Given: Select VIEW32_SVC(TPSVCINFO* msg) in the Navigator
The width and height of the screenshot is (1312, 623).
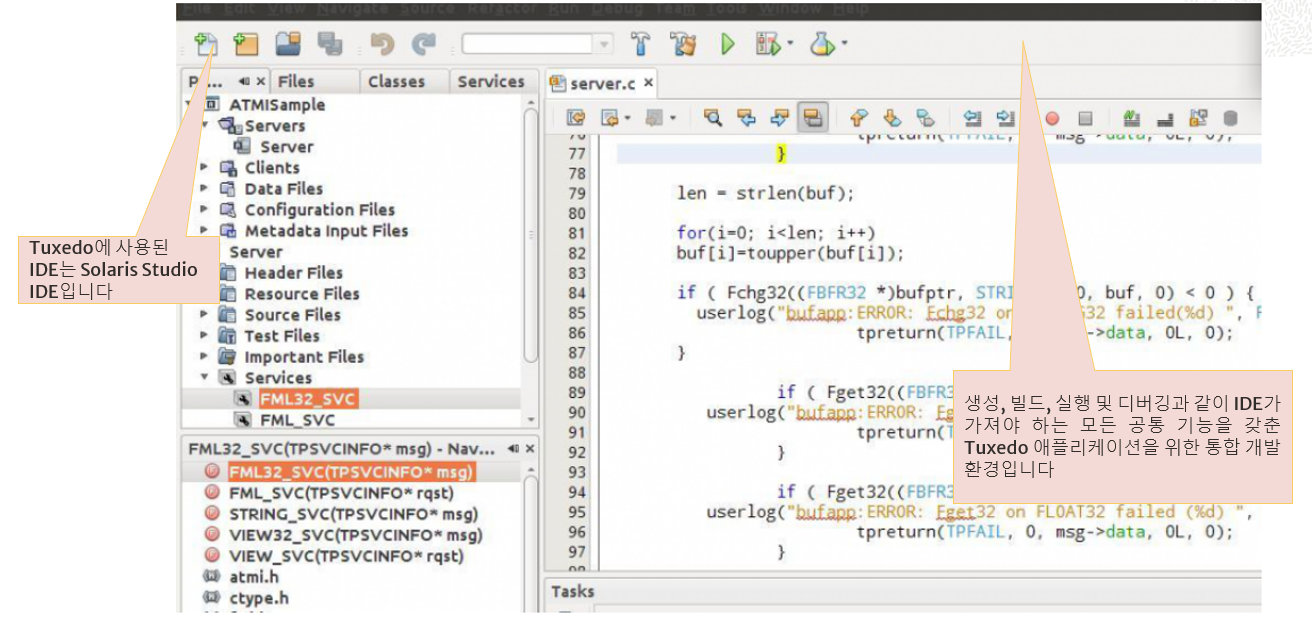Looking at the screenshot, I should pyautogui.click(x=354, y=534).
